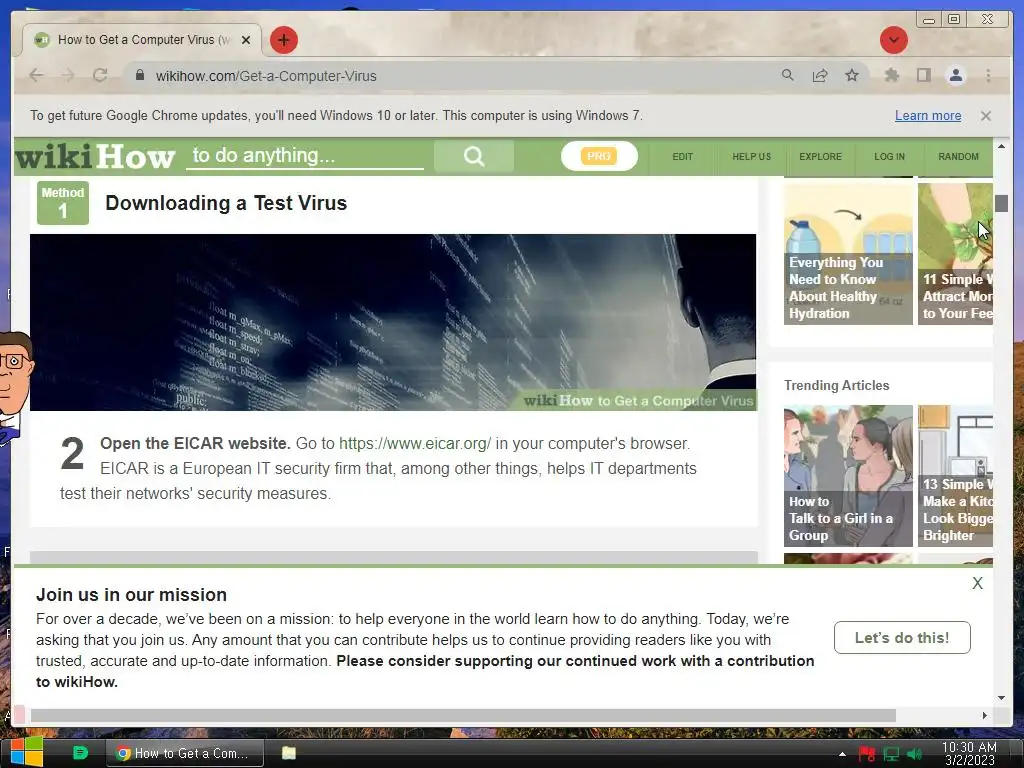Click the Downloading a Test Virus heading

point(226,203)
